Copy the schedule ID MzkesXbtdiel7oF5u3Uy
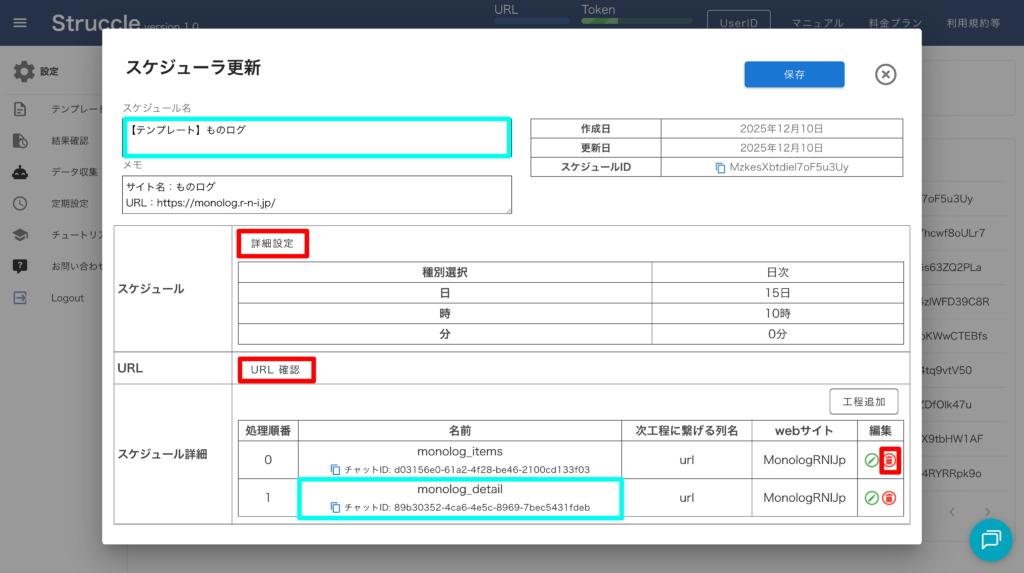This screenshot has width=1024, height=573. (720, 168)
